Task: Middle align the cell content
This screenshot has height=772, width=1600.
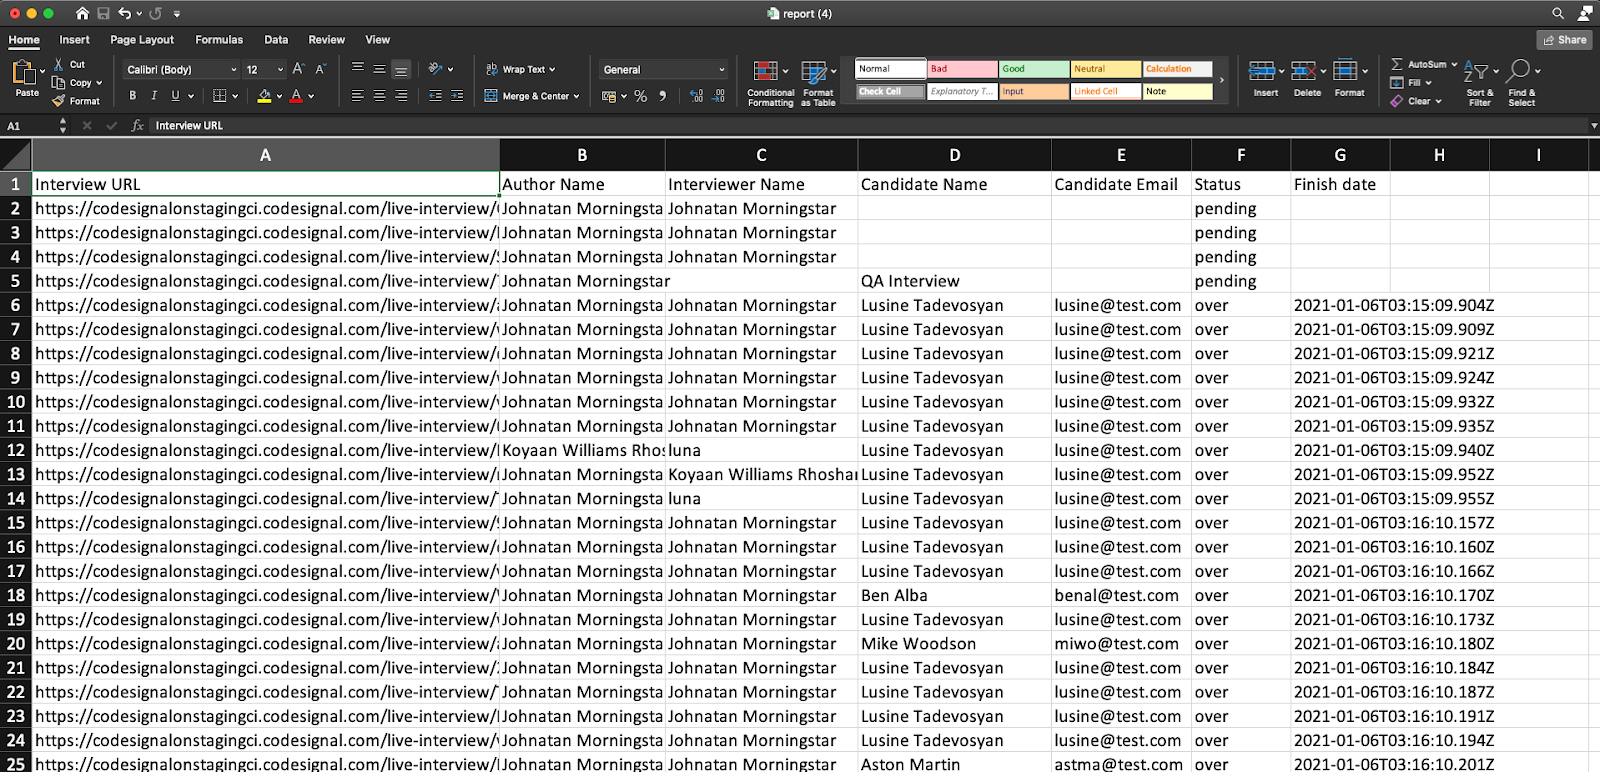Action: click(x=379, y=69)
